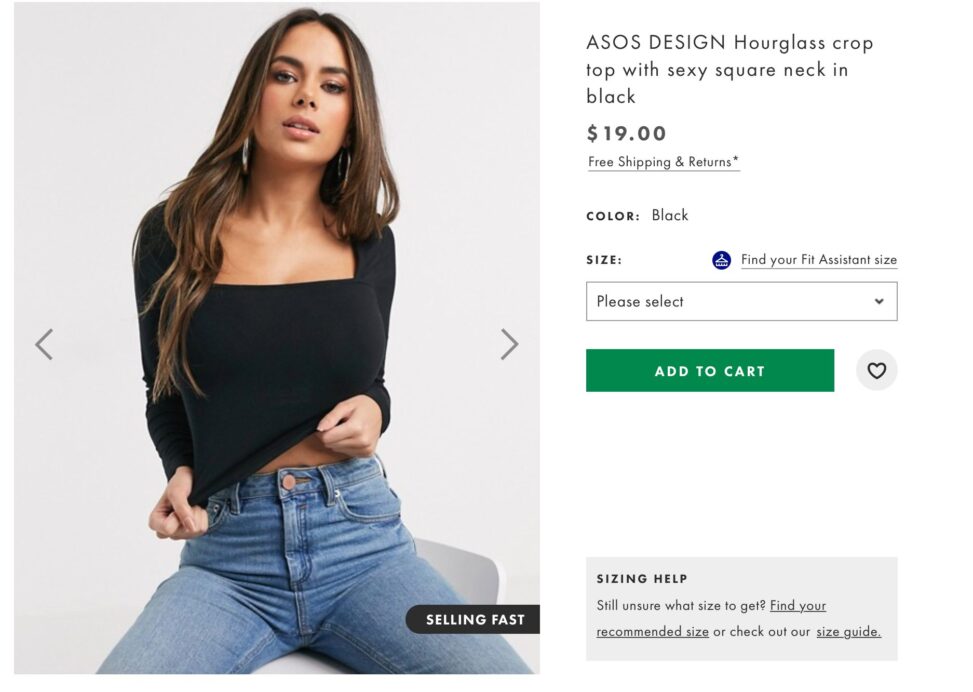Click the Fit Assistant hanger icon
973x692 pixels.
tap(721, 259)
